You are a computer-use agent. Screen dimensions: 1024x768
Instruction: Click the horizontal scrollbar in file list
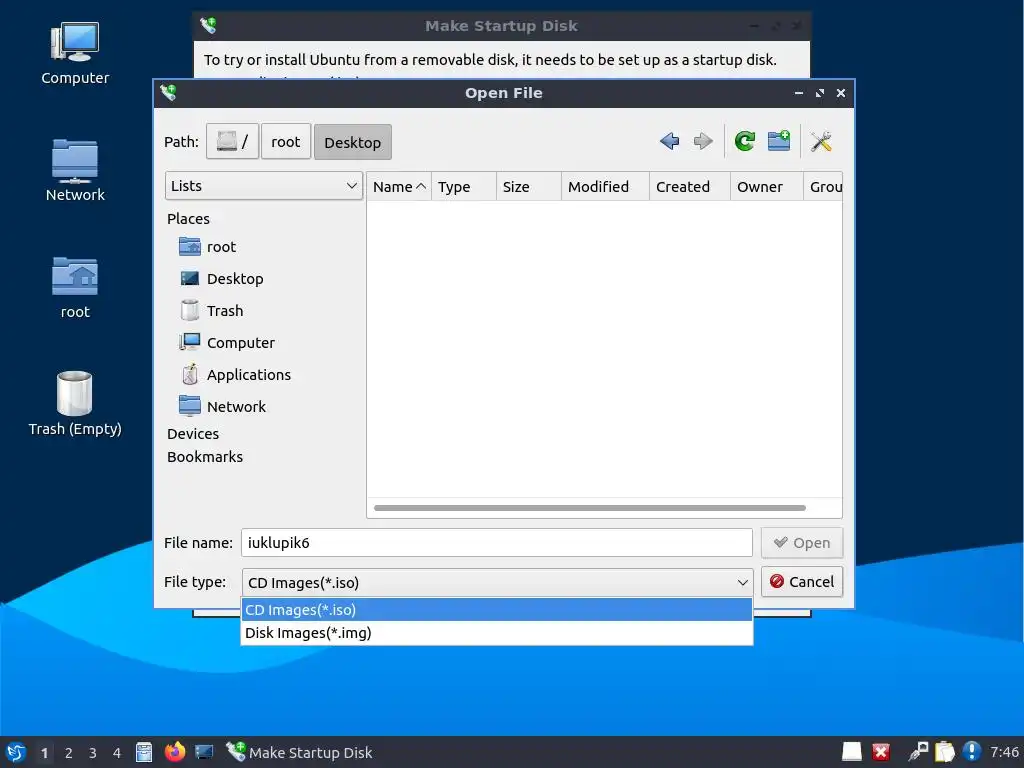tap(590, 508)
